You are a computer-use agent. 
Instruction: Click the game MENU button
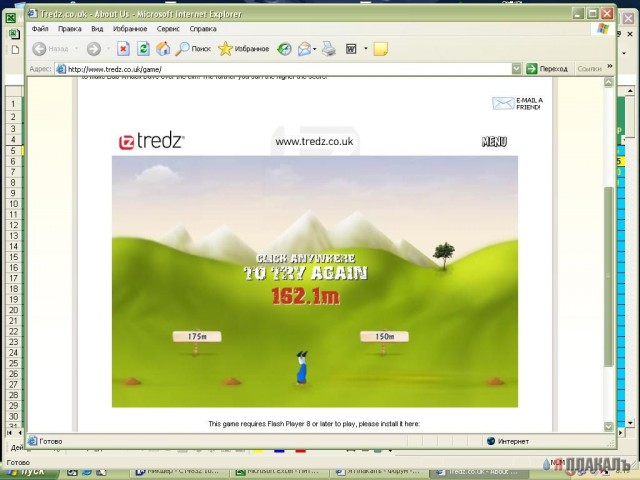click(x=494, y=142)
